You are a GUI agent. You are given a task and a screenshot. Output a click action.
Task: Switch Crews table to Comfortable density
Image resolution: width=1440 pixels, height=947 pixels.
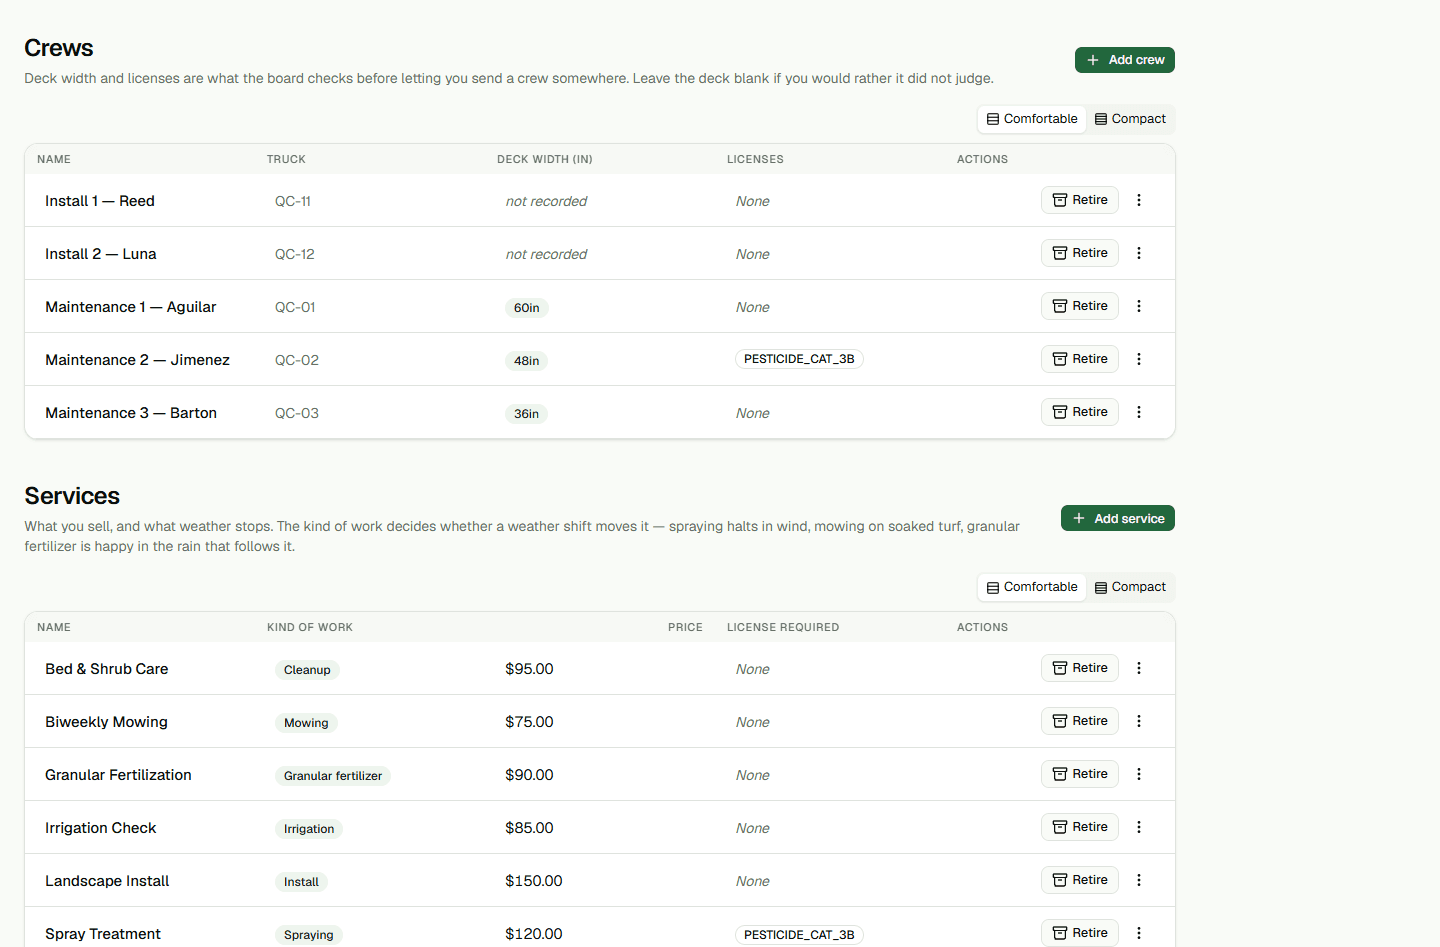(1032, 119)
